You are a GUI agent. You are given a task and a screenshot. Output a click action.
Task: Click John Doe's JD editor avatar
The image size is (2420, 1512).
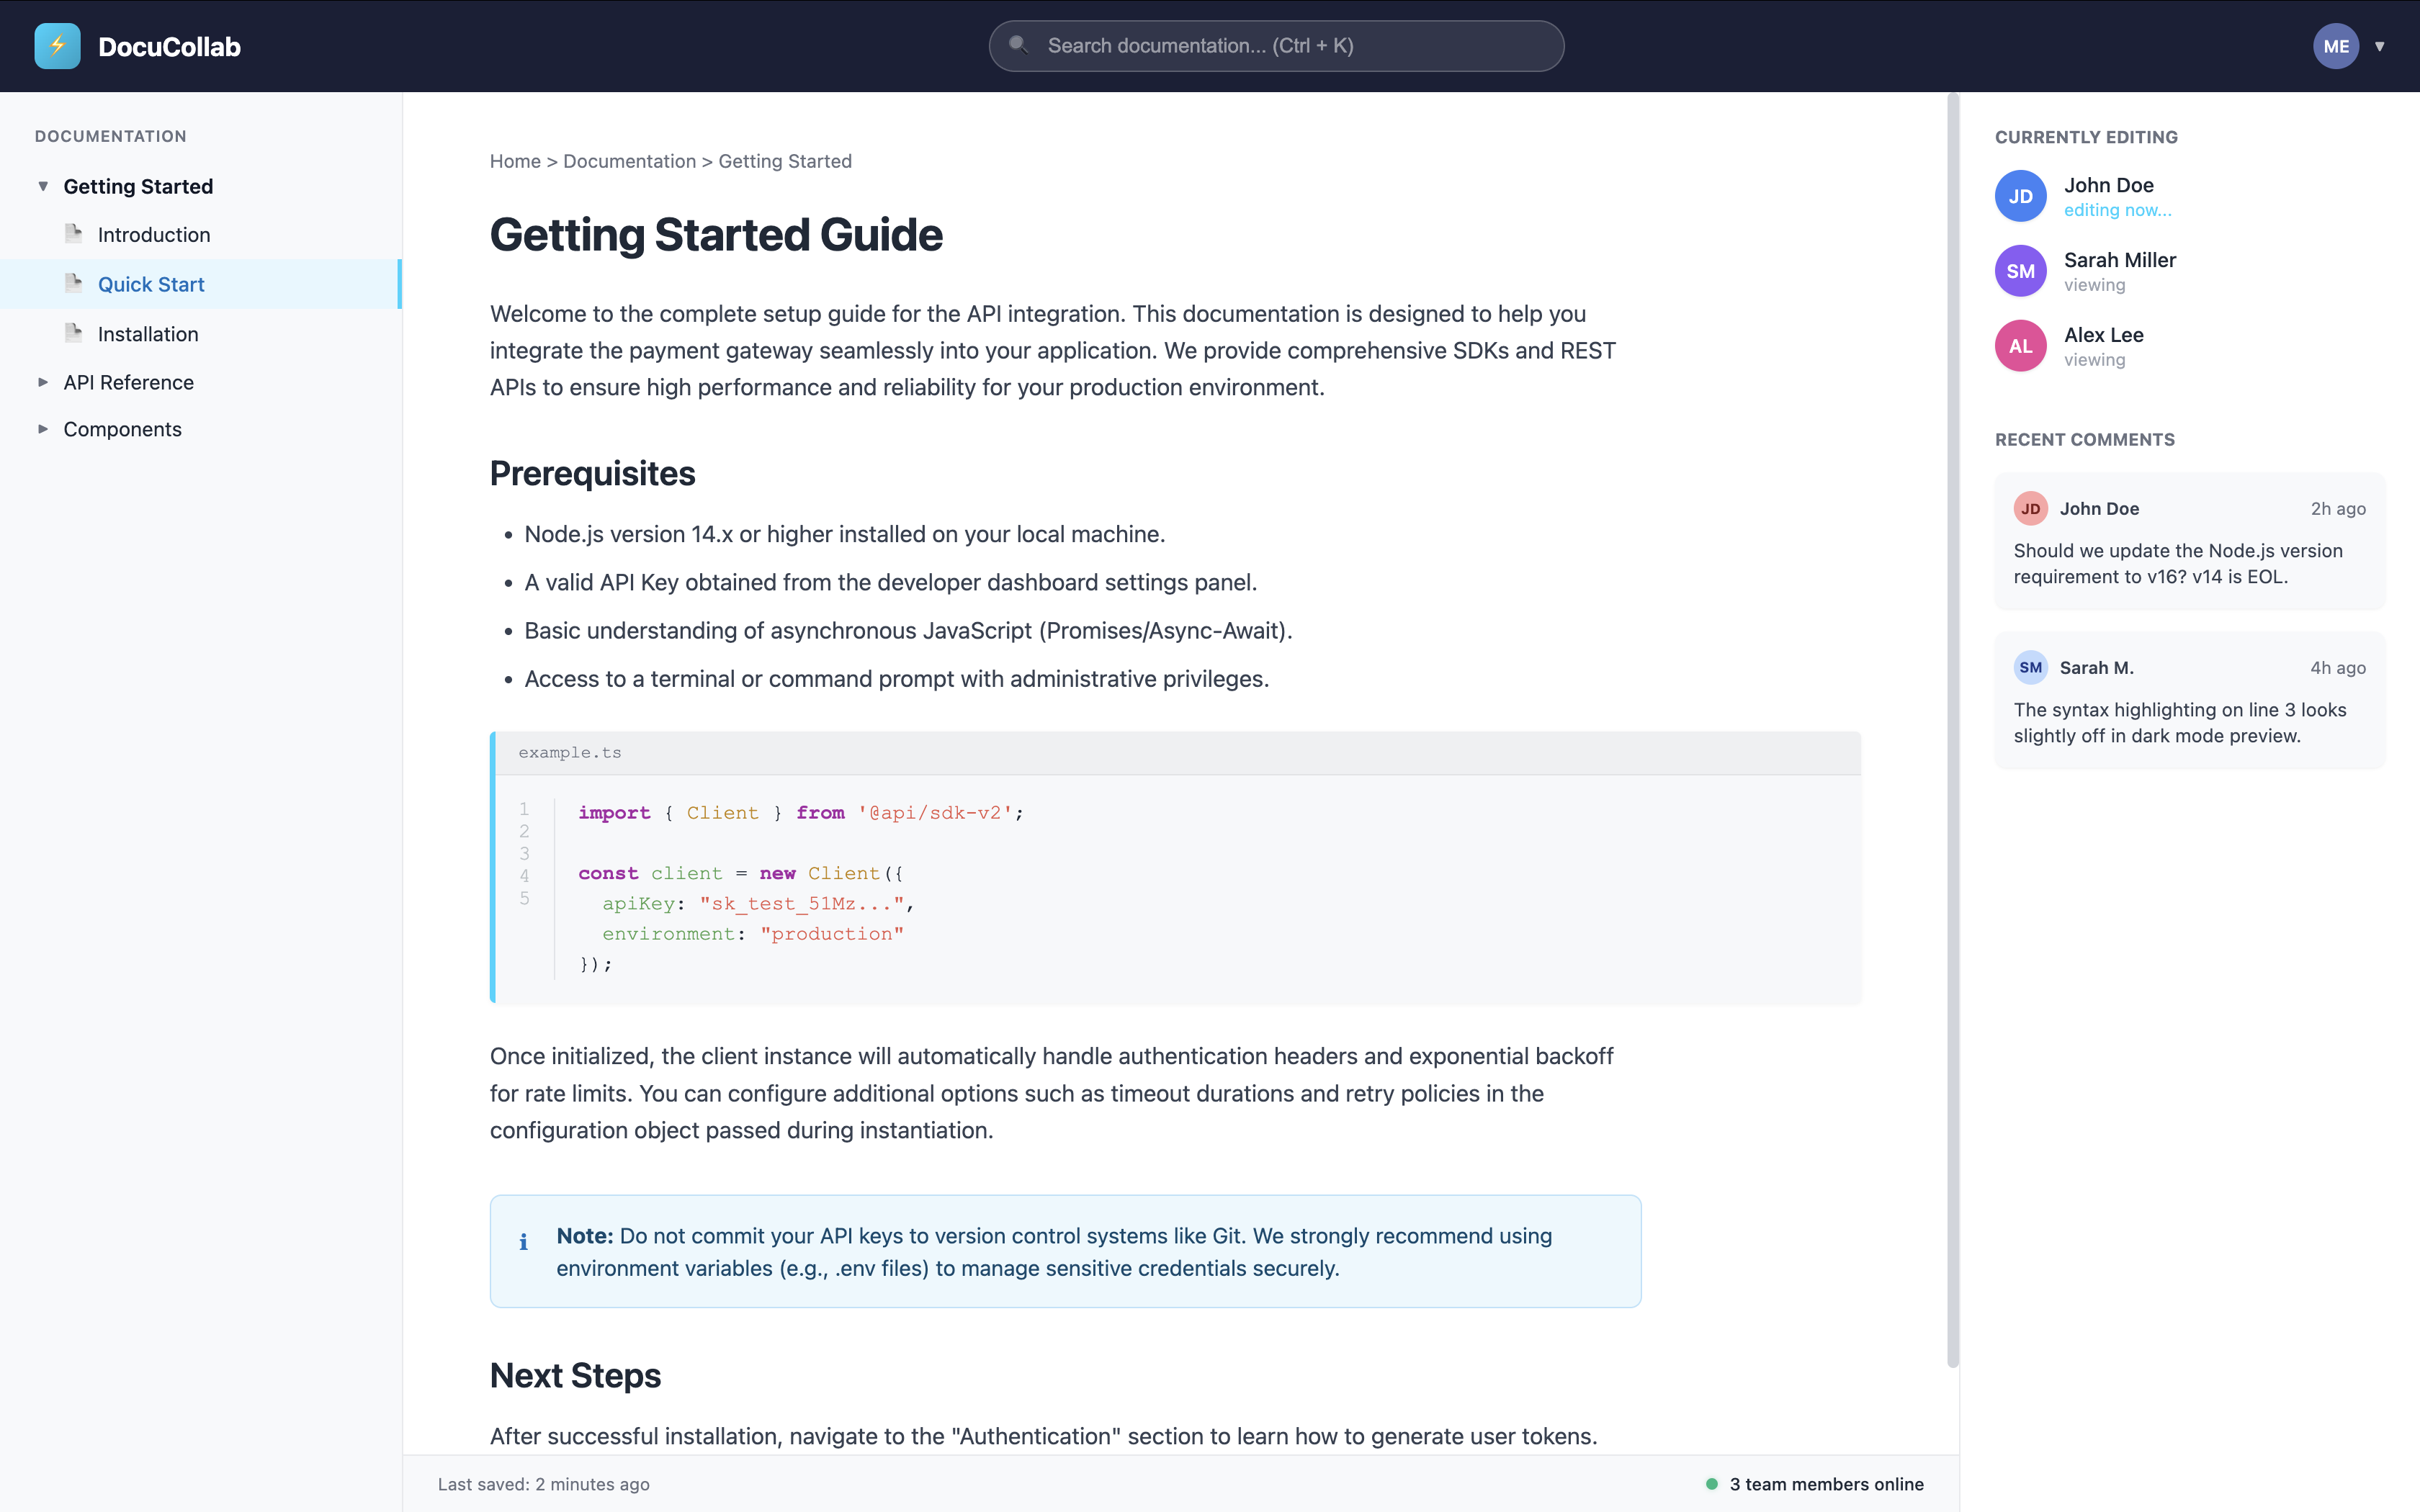click(x=2020, y=196)
